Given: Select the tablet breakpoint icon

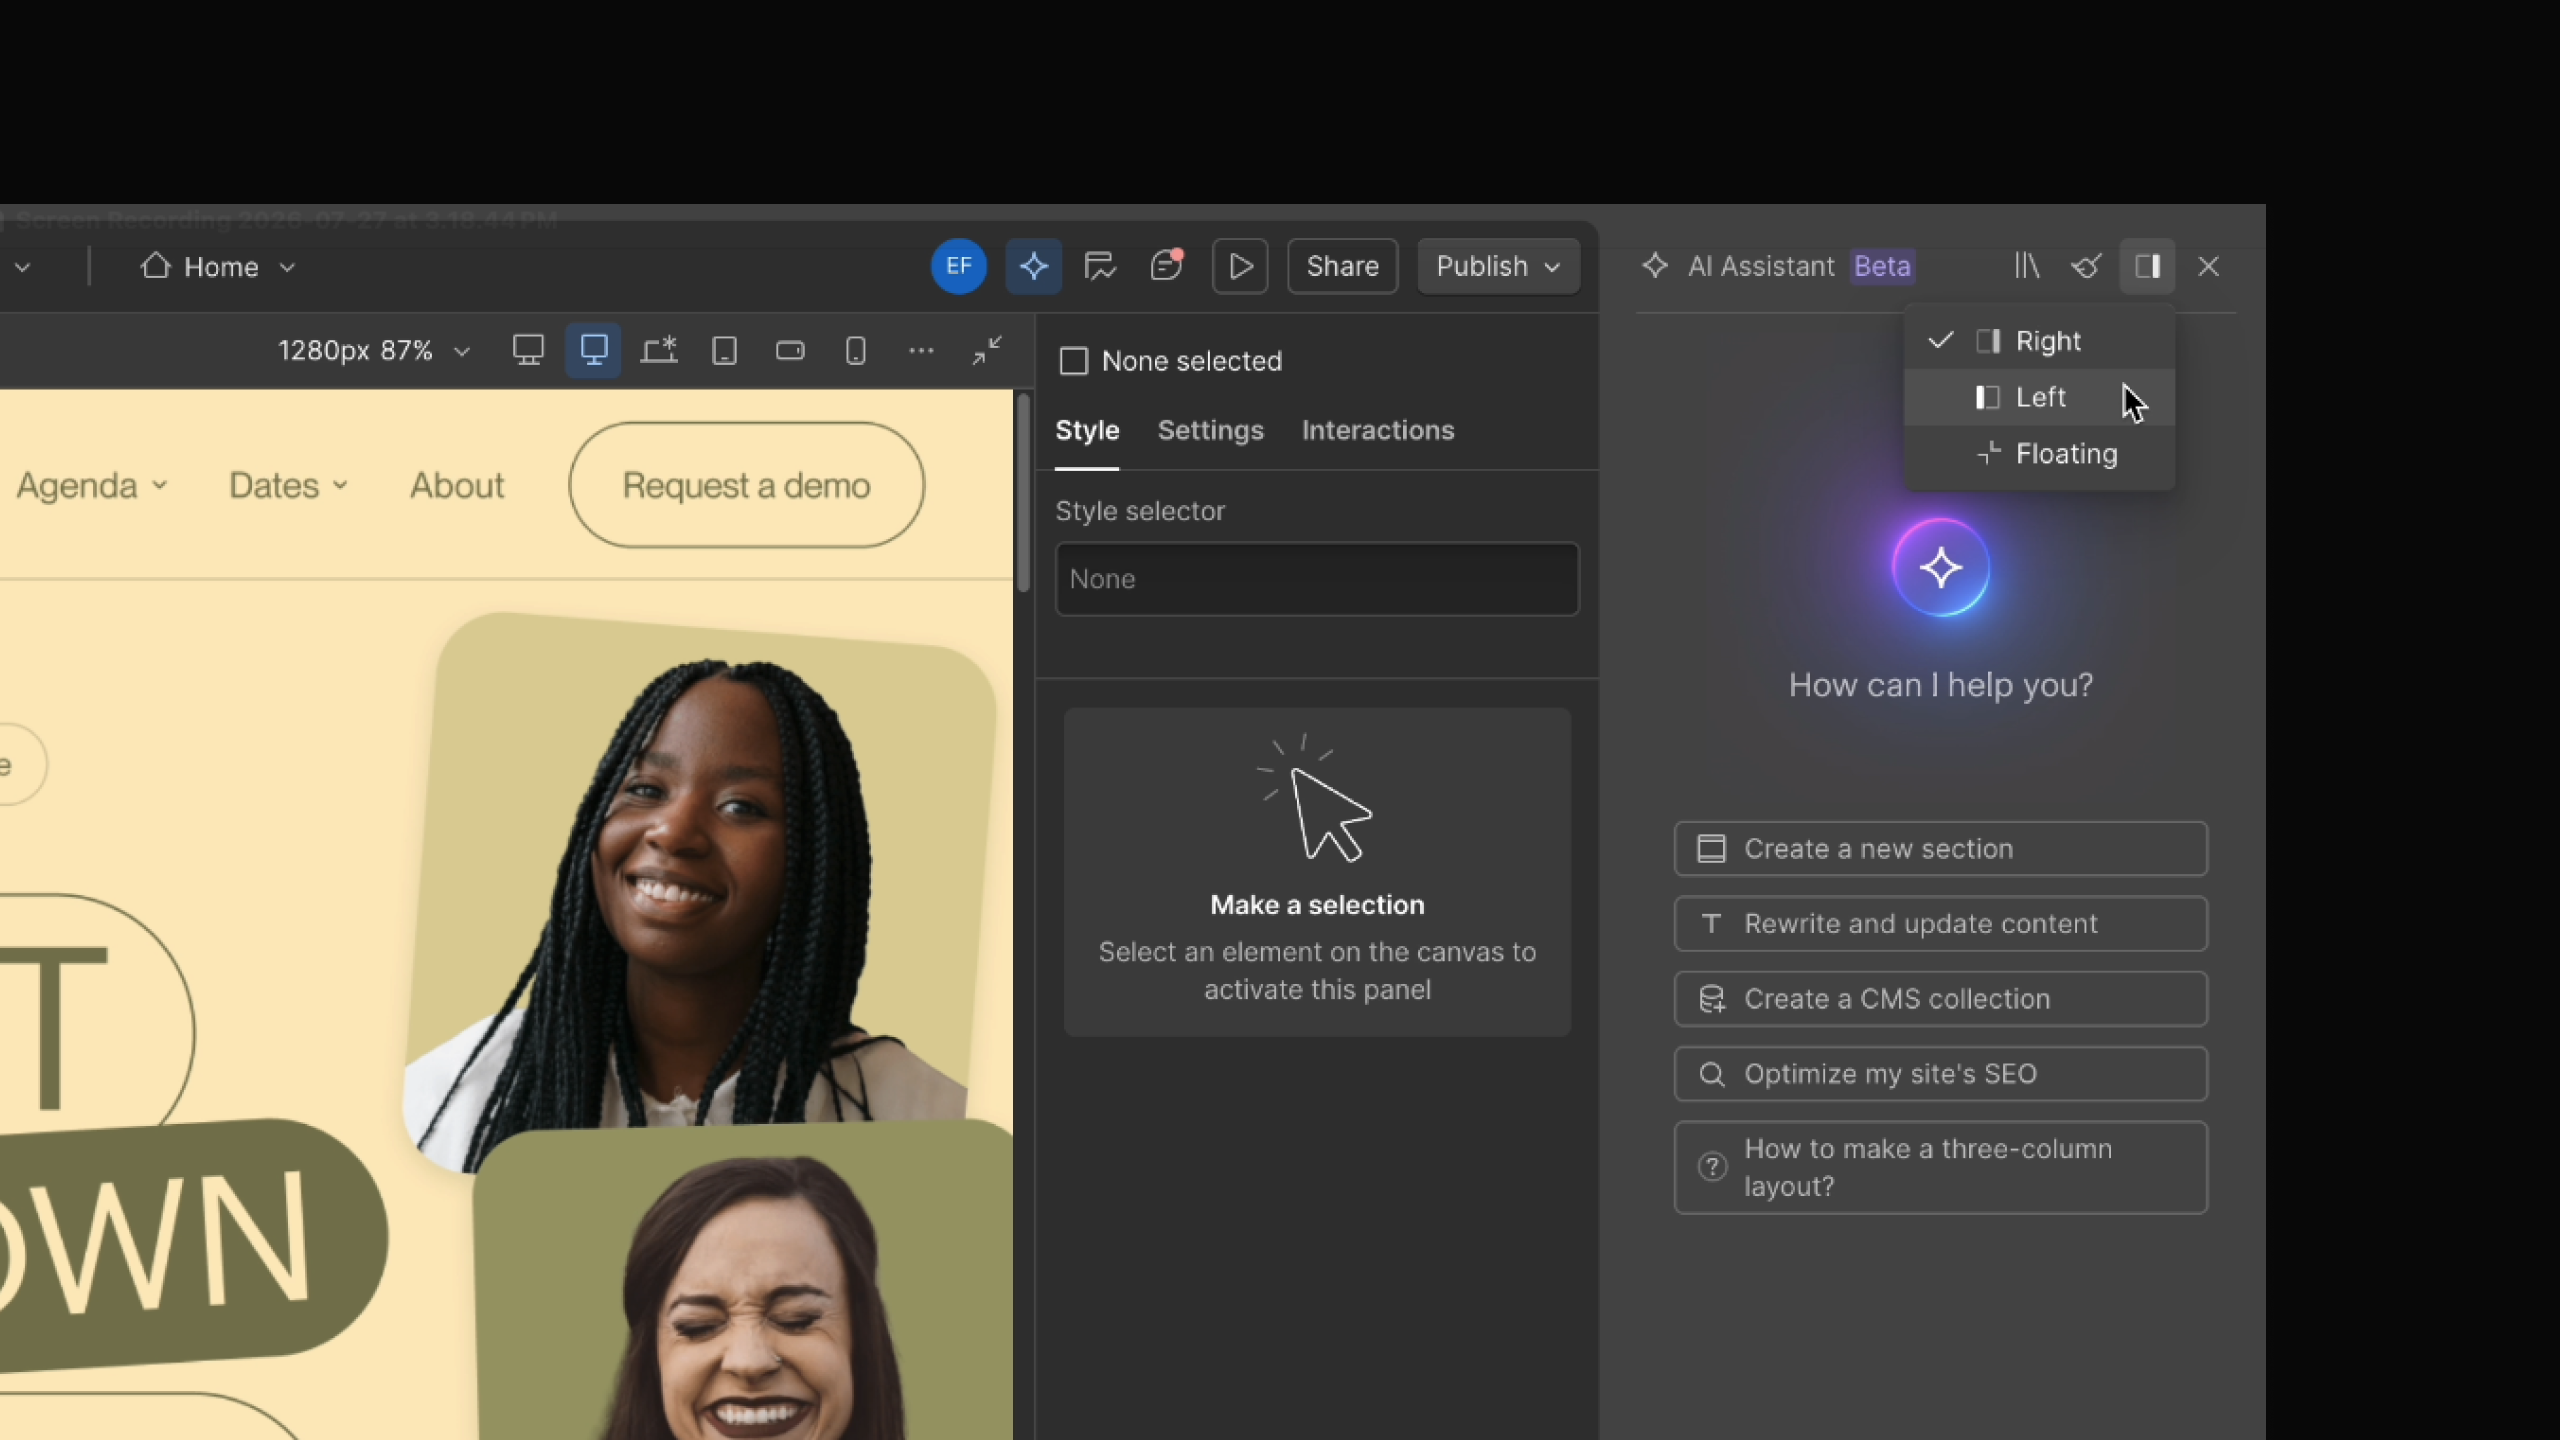Looking at the screenshot, I should point(725,350).
